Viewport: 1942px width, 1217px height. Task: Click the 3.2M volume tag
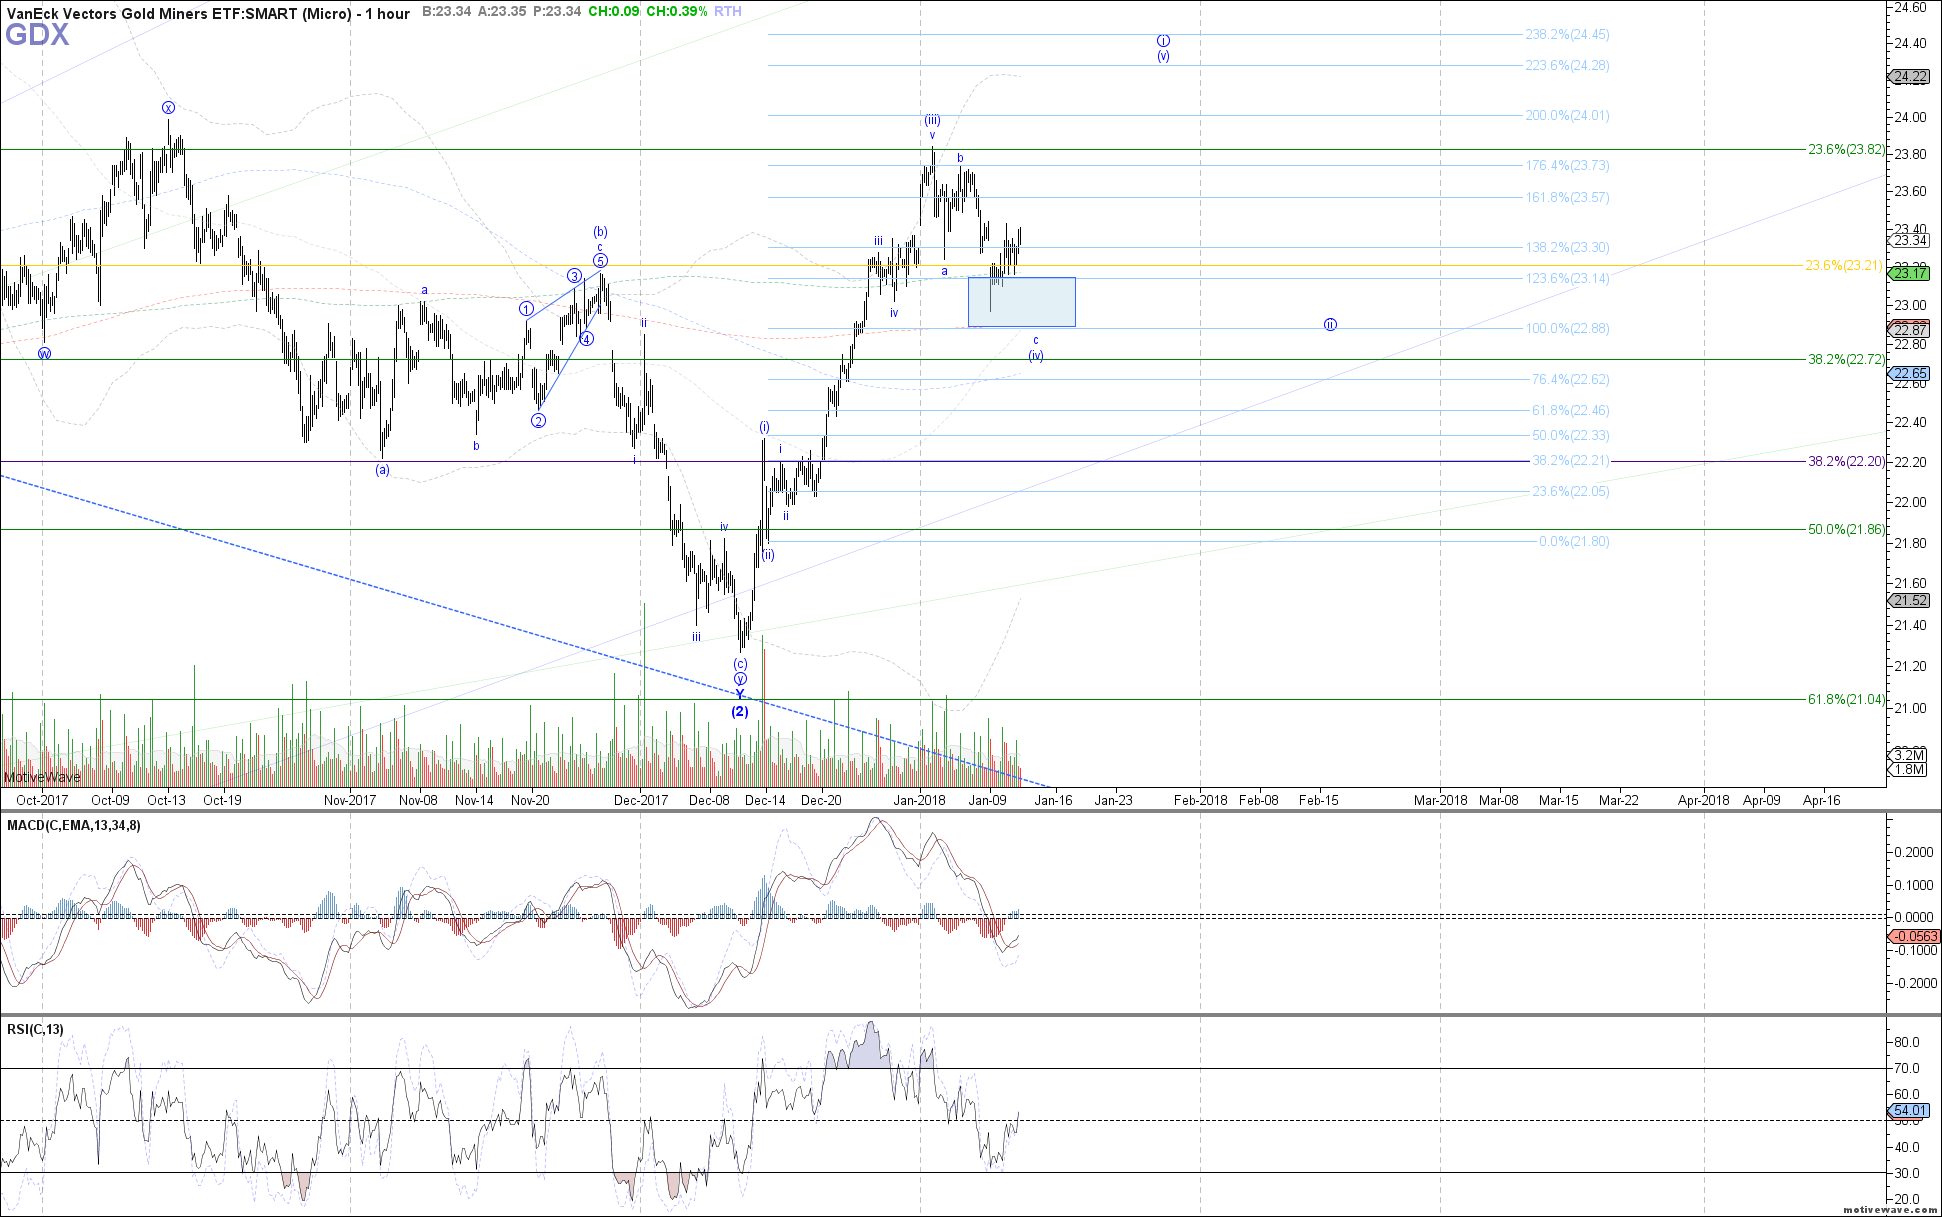pos(1909,756)
